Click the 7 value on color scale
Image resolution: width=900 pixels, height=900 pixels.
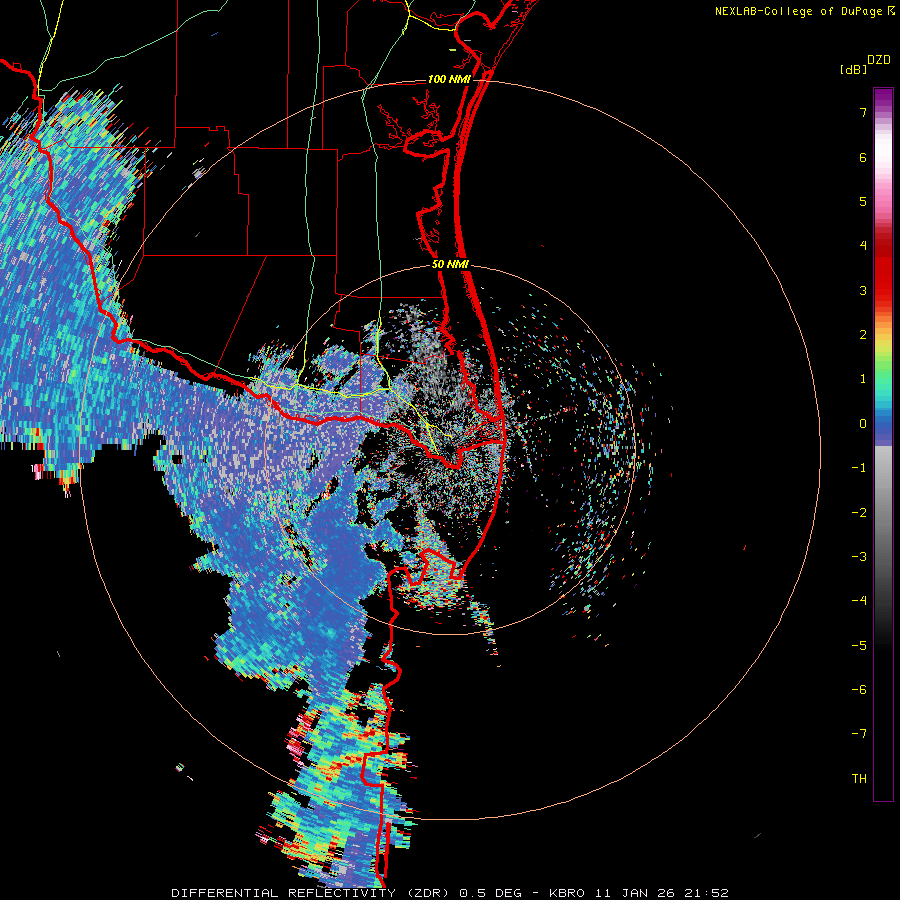tap(863, 112)
